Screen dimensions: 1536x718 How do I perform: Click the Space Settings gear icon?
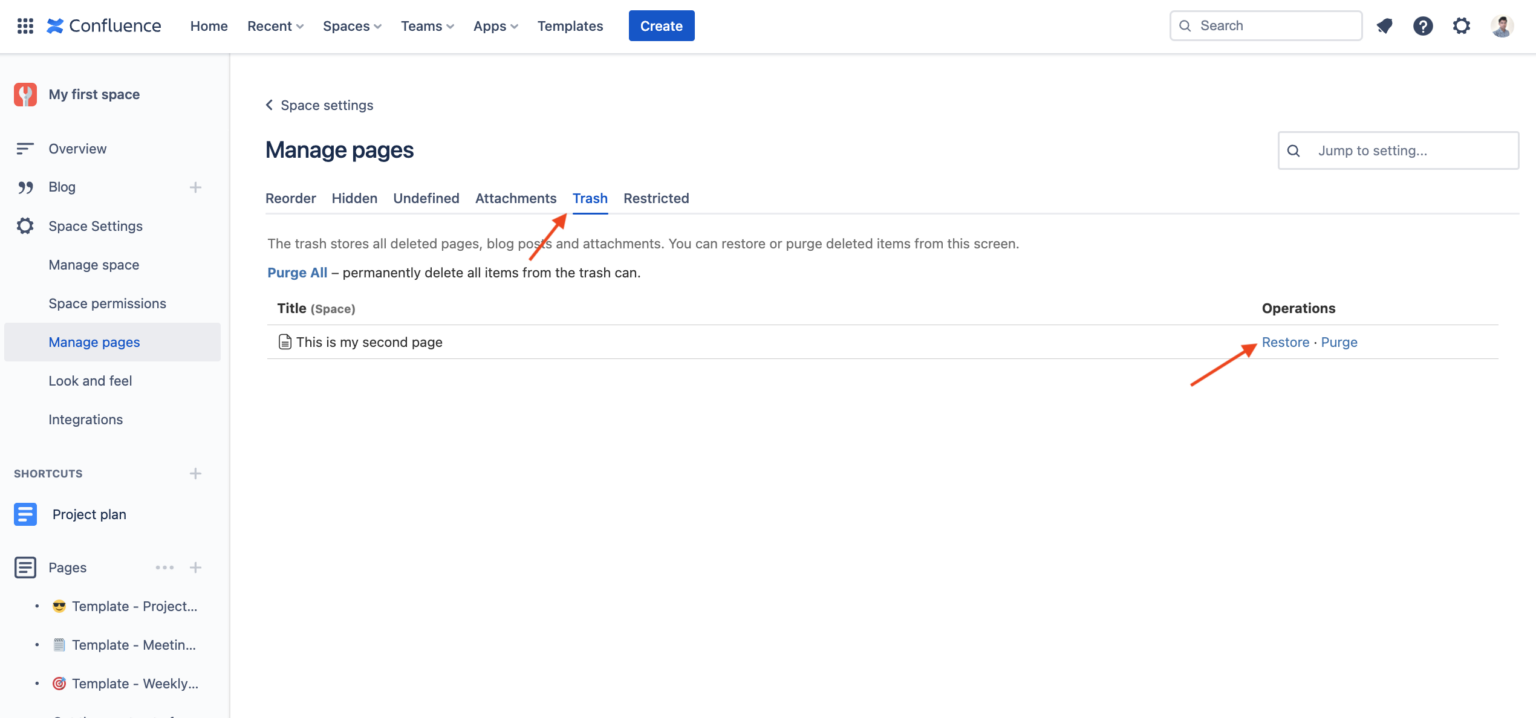coord(25,225)
